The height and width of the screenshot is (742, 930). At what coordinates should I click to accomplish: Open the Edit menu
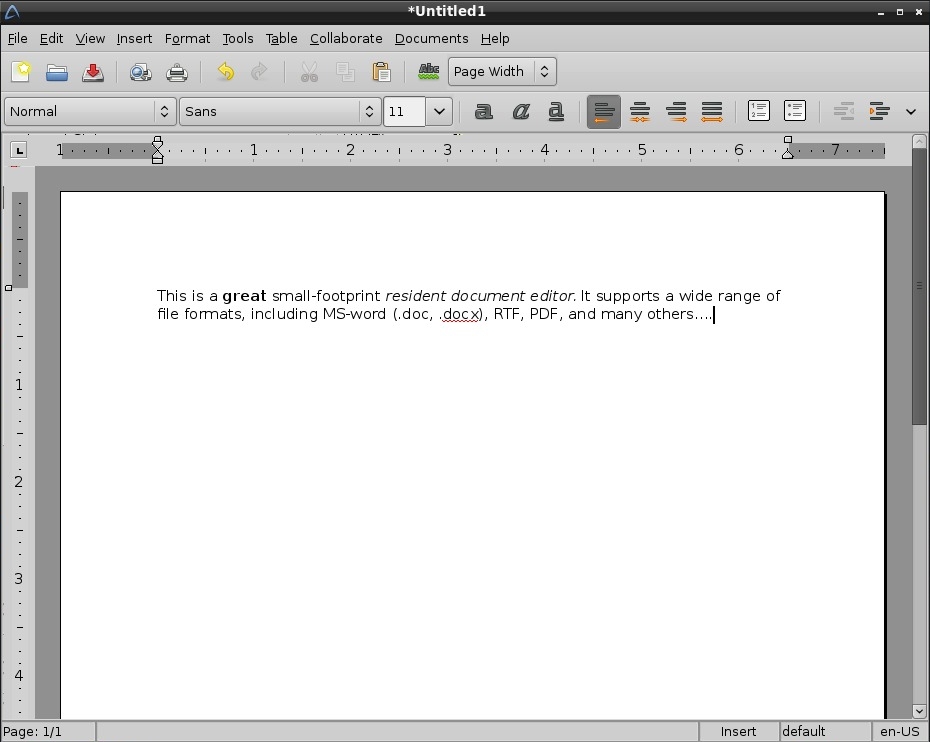(52, 39)
